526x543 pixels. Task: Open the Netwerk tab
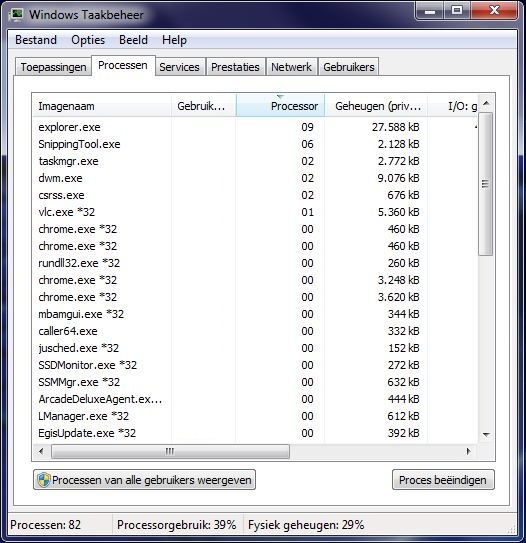tap(291, 67)
